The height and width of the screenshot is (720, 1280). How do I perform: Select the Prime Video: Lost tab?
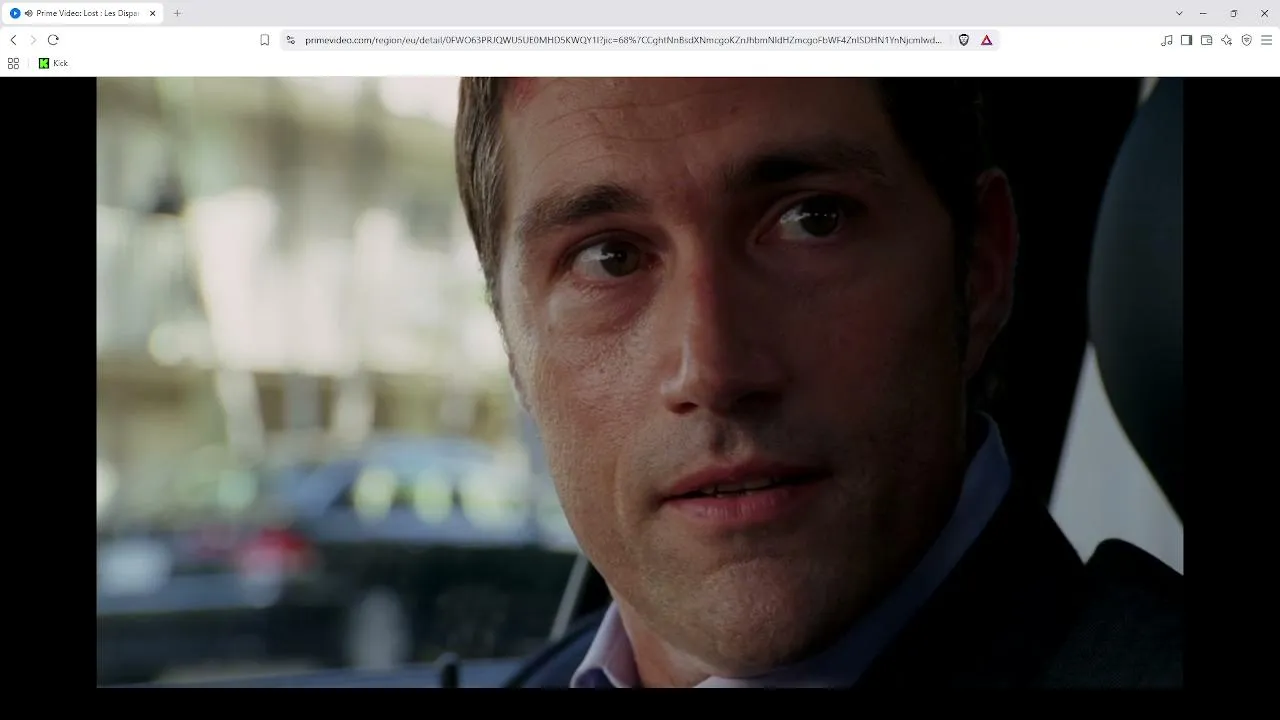tap(84, 13)
